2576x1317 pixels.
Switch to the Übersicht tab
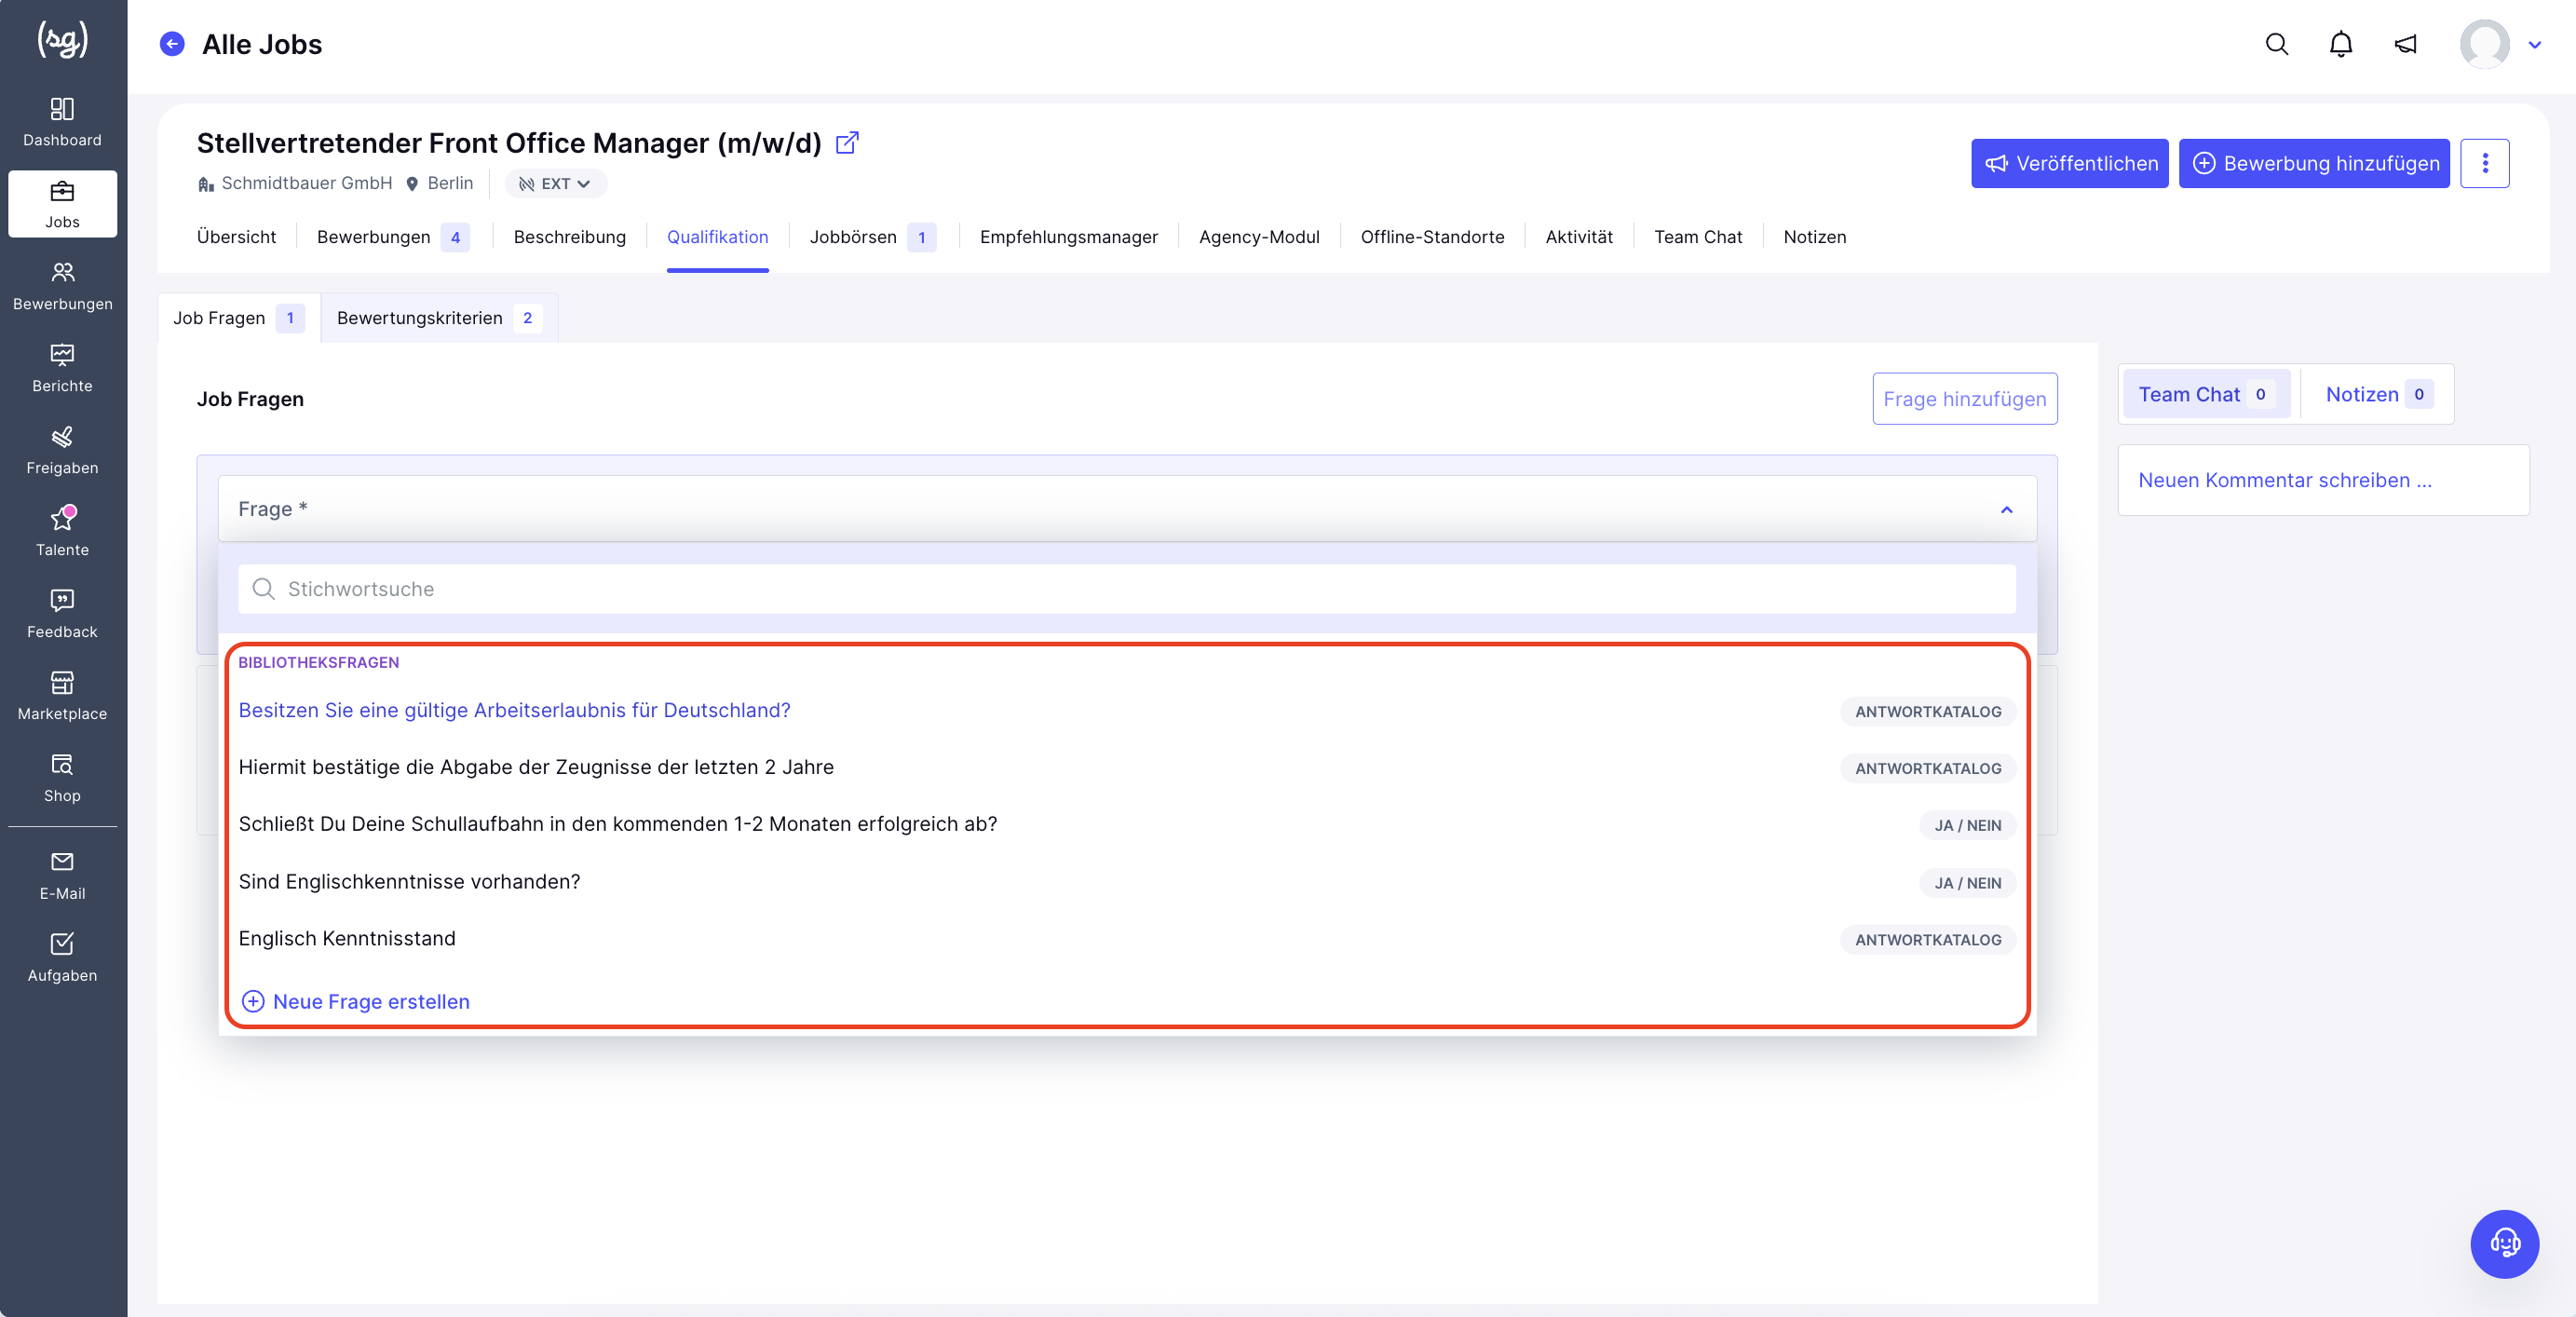click(236, 237)
